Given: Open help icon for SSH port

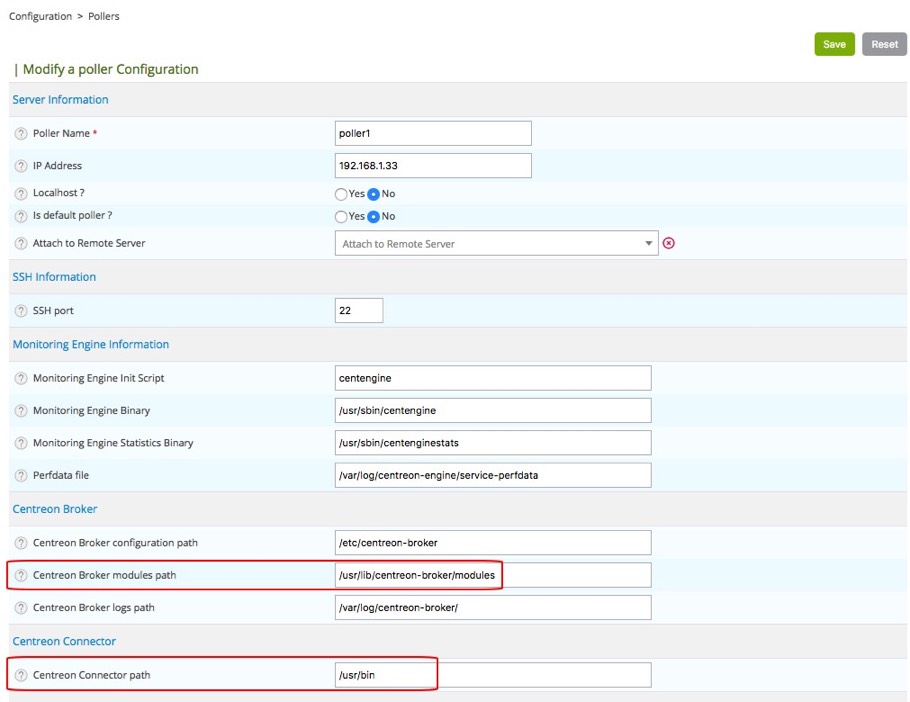Looking at the screenshot, I should (x=21, y=311).
